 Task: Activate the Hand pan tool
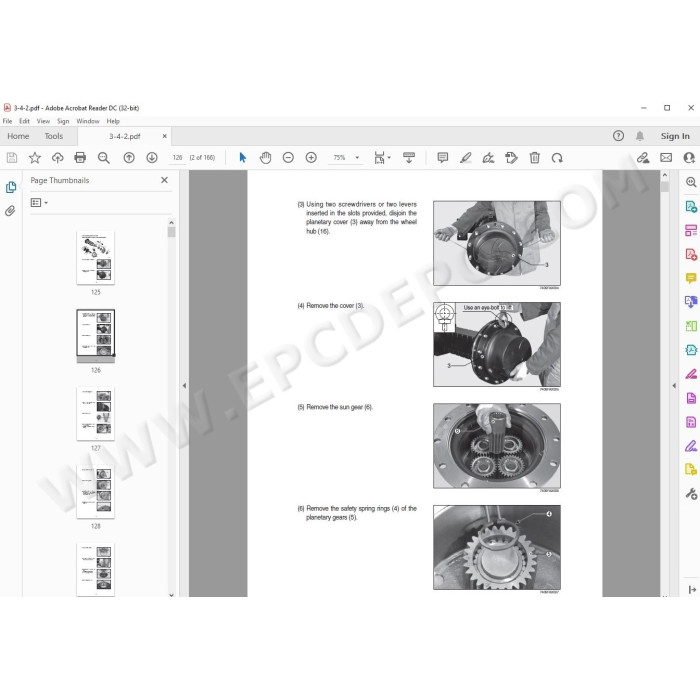(266, 158)
